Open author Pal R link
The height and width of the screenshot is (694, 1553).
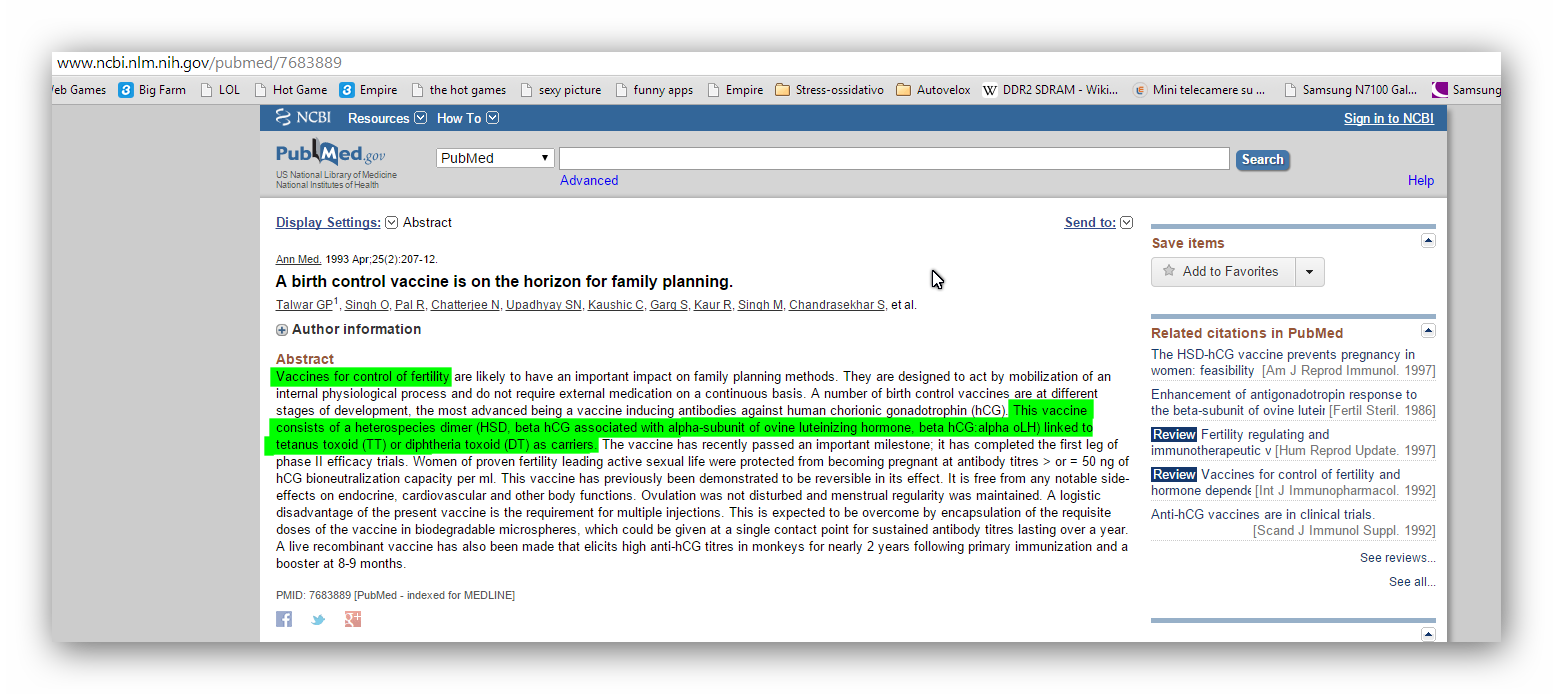pyautogui.click(x=409, y=305)
